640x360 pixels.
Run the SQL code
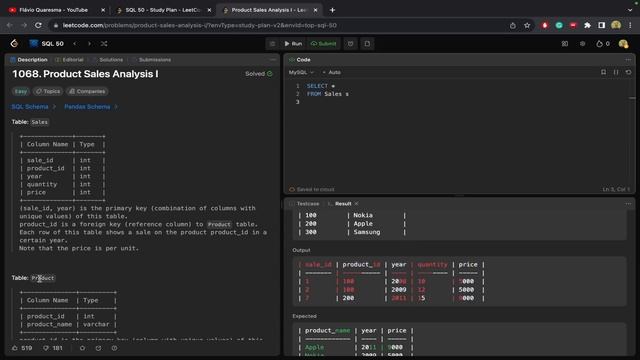293,43
